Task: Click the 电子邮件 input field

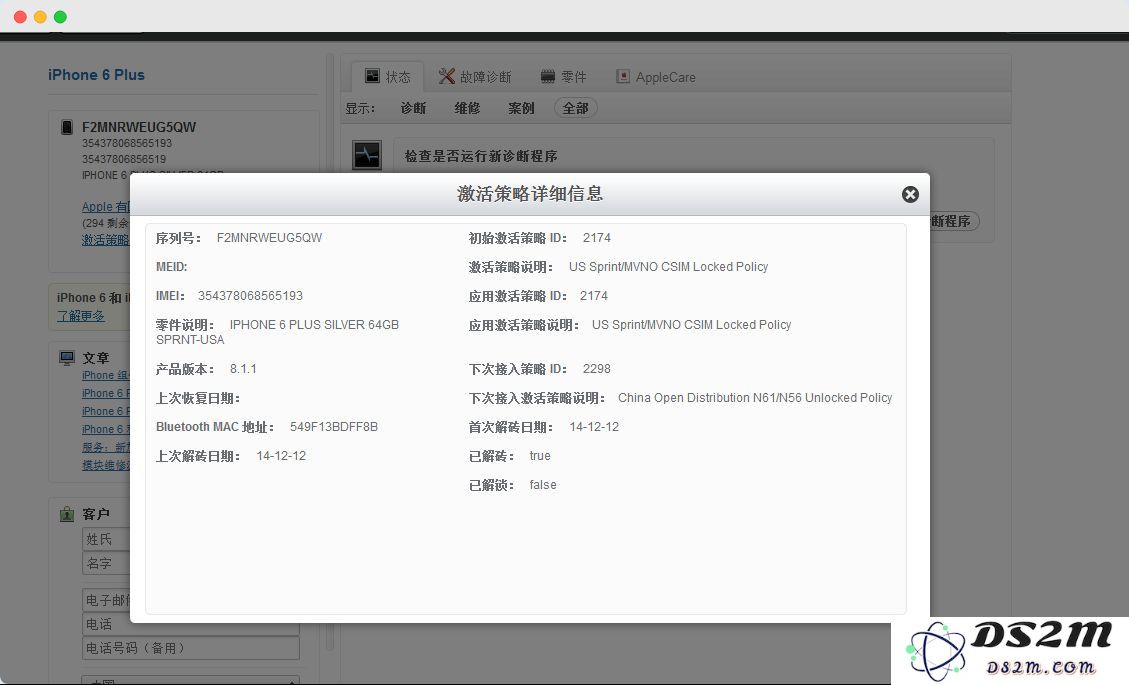Action: tap(106, 599)
